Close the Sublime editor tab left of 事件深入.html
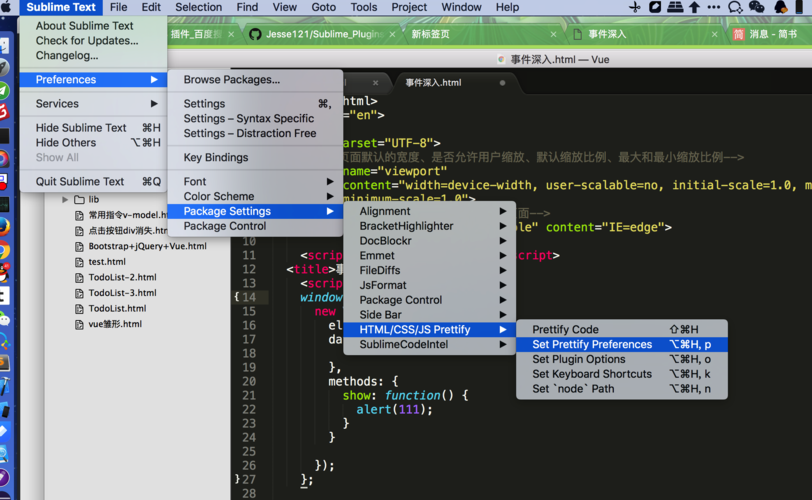This screenshot has height=500, width=812. coord(375,83)
